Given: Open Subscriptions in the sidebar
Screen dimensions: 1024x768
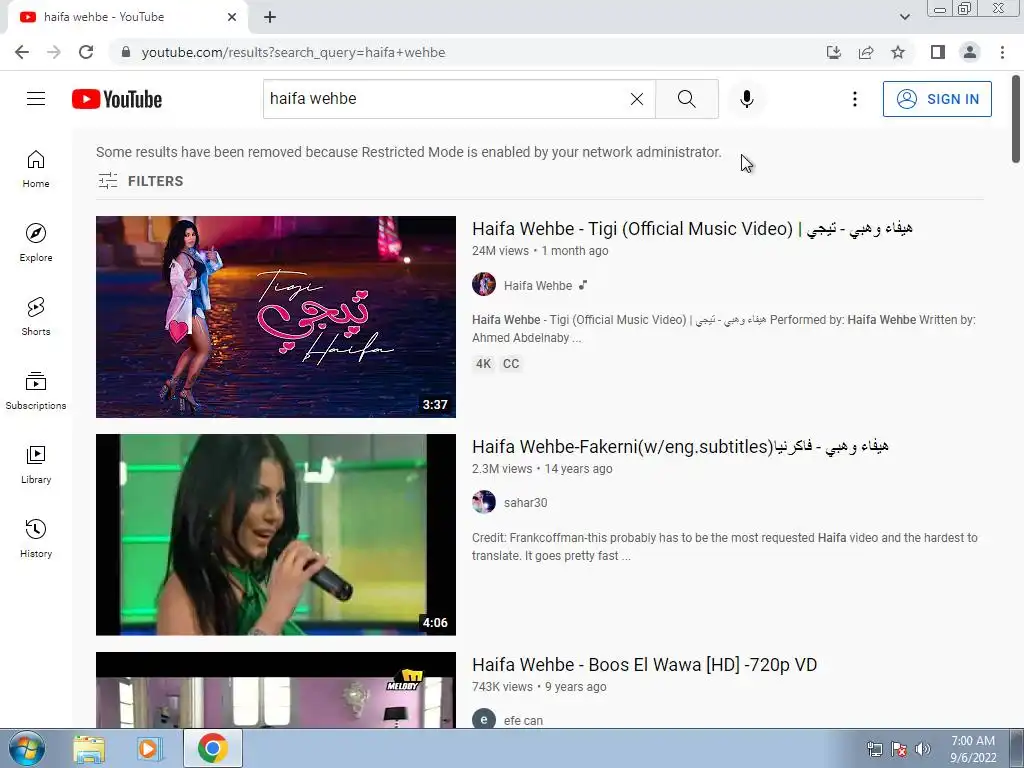Looking at the screenshot, I should tap(36, 391).
